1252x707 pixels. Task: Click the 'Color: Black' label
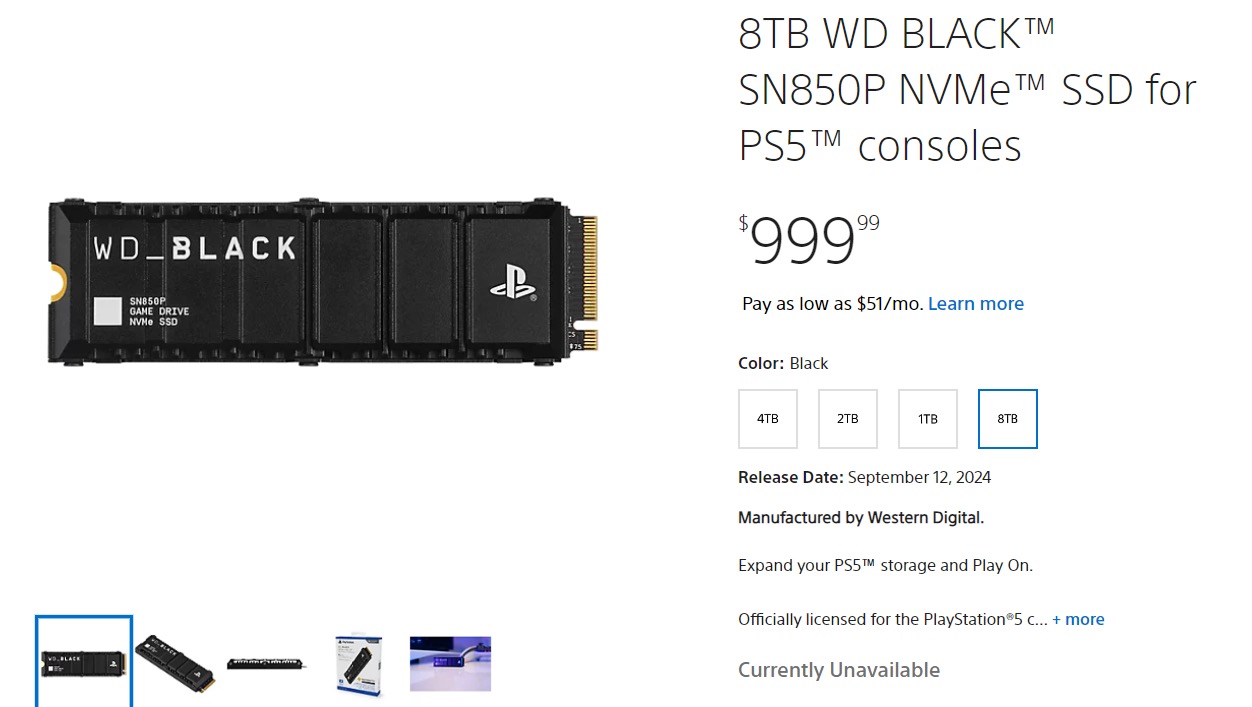coord(783,363)
